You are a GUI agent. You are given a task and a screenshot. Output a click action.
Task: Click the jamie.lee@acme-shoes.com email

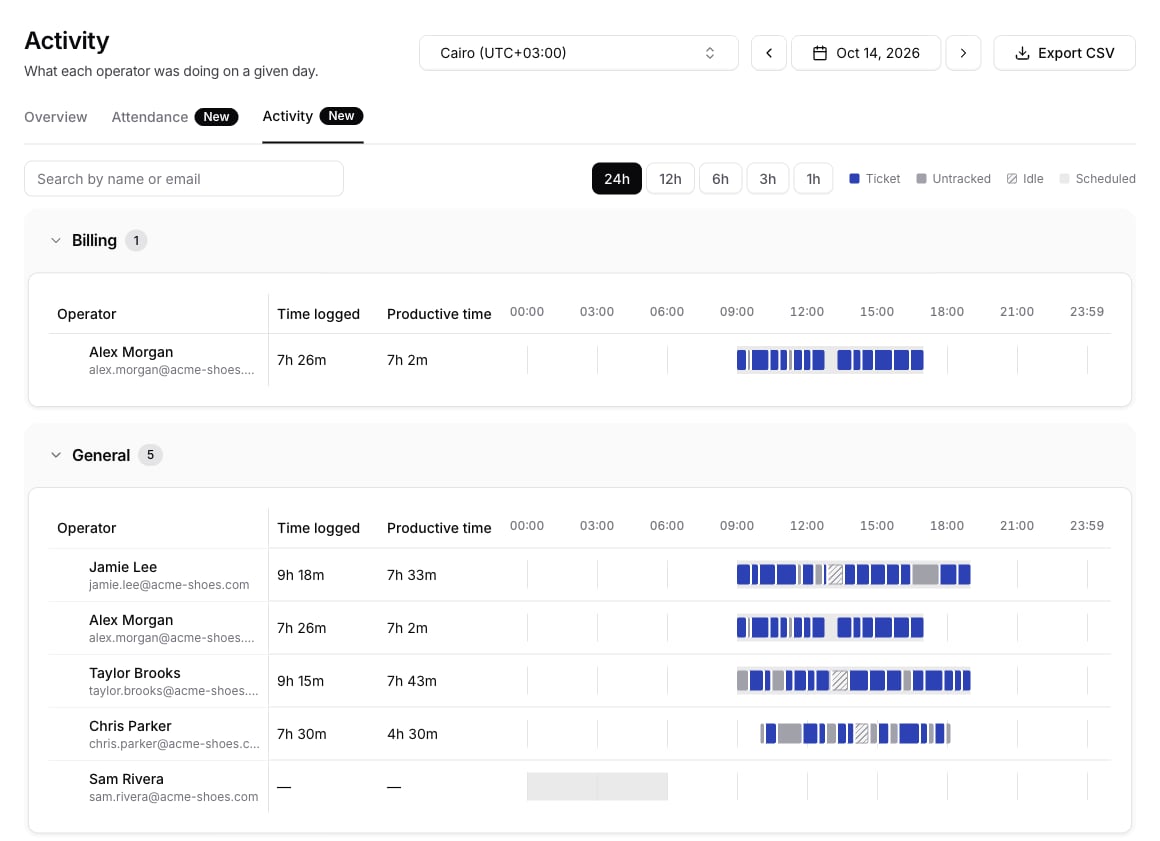pyautogui.click(x=169, y=585)
